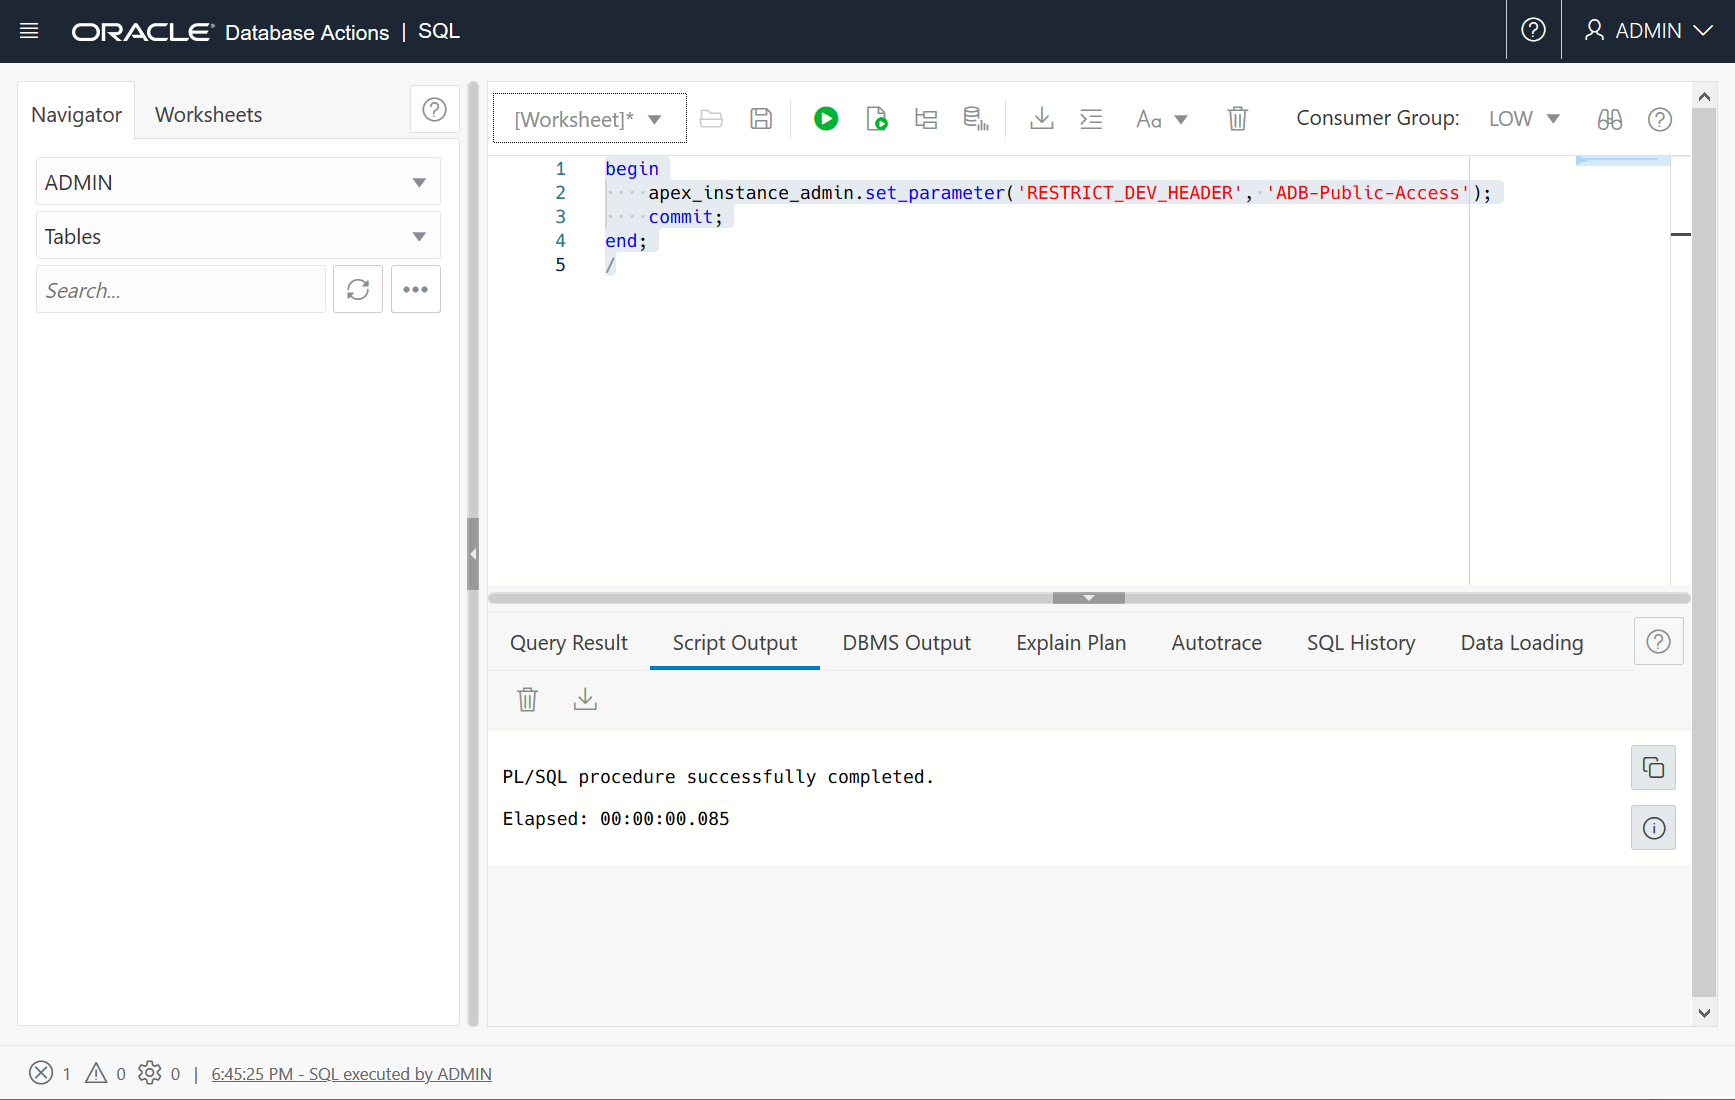Download the worksheet contents

click(x=1041, y=118)
